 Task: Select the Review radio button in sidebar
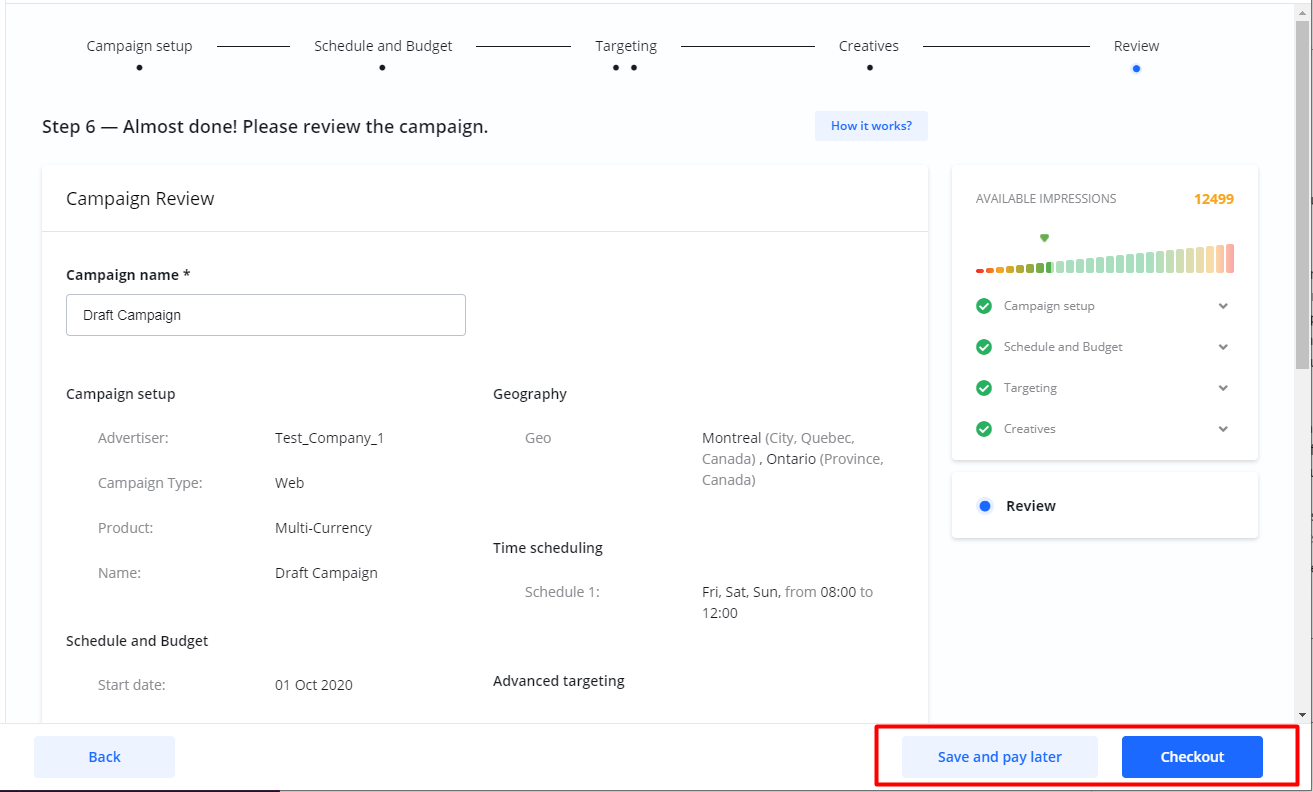[985, 506]
